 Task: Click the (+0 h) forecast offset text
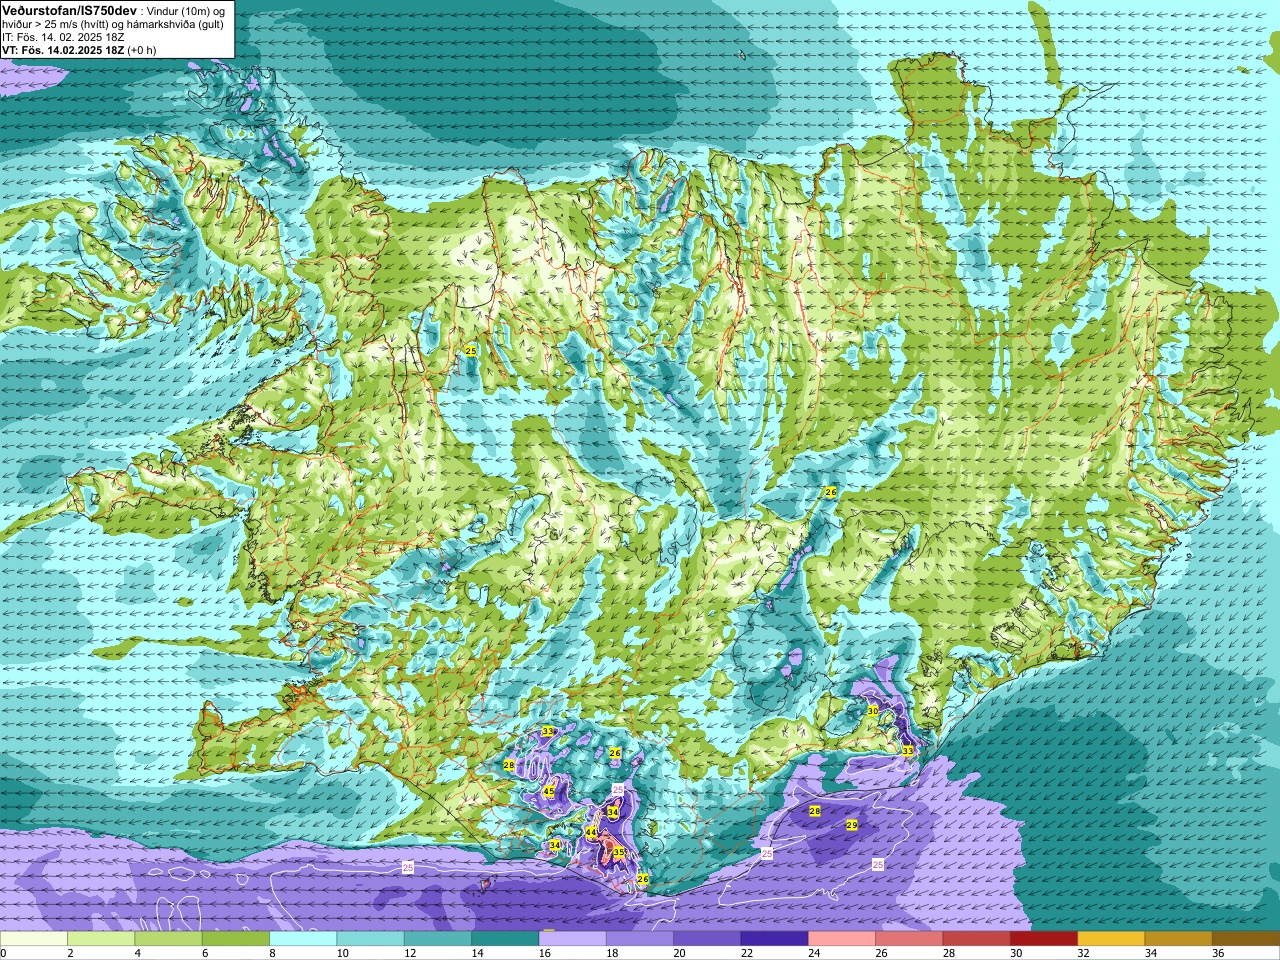click(142, 50)
